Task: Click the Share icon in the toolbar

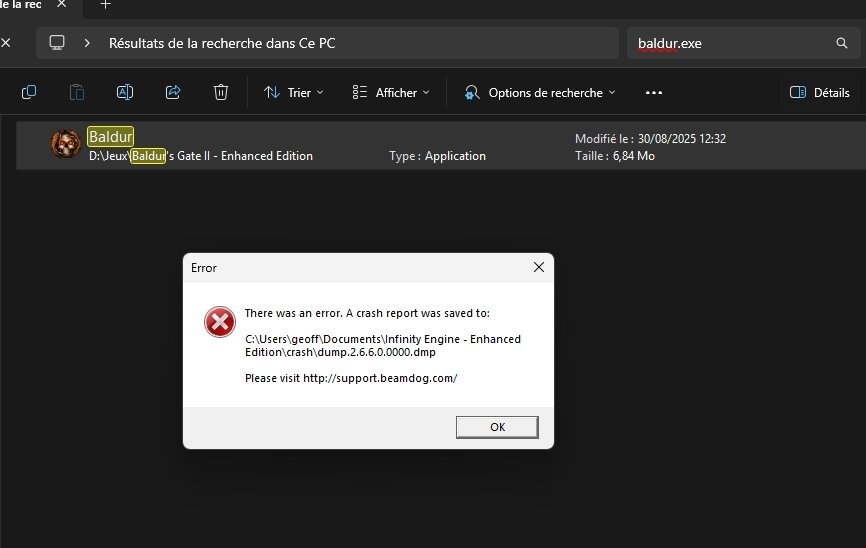Action: pos(173,92)
